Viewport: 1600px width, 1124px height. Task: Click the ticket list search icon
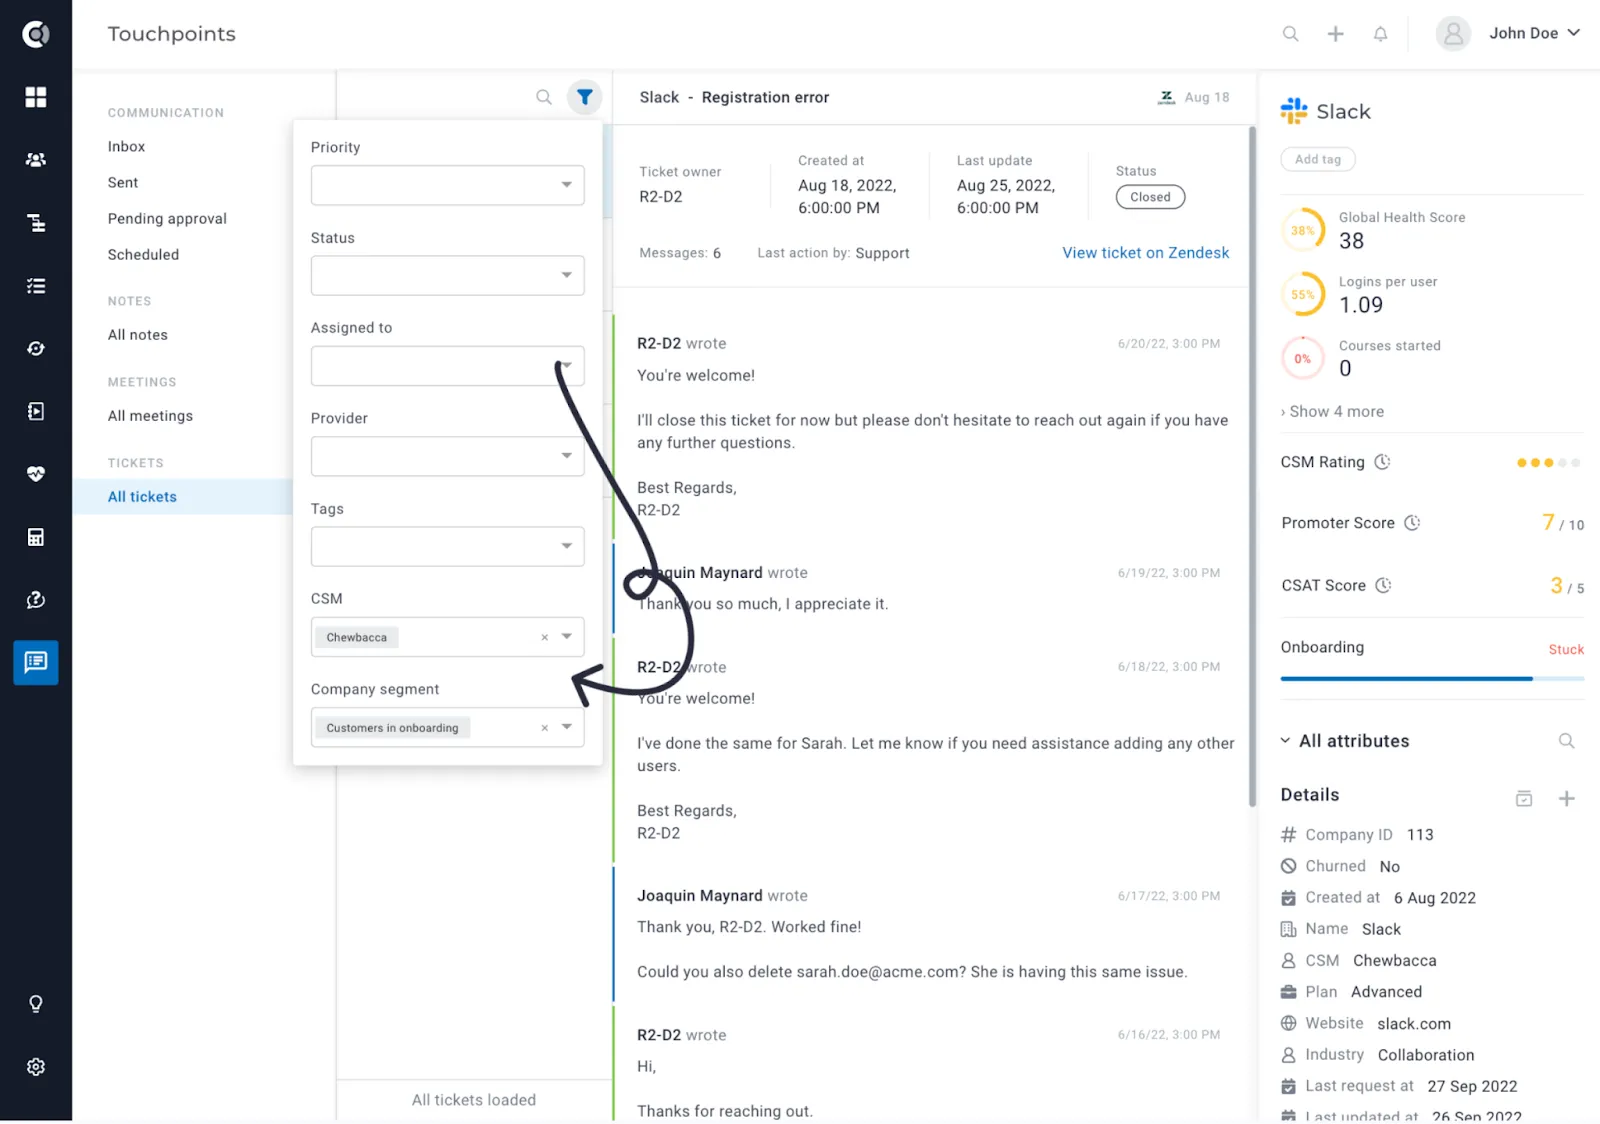[544, 97]
